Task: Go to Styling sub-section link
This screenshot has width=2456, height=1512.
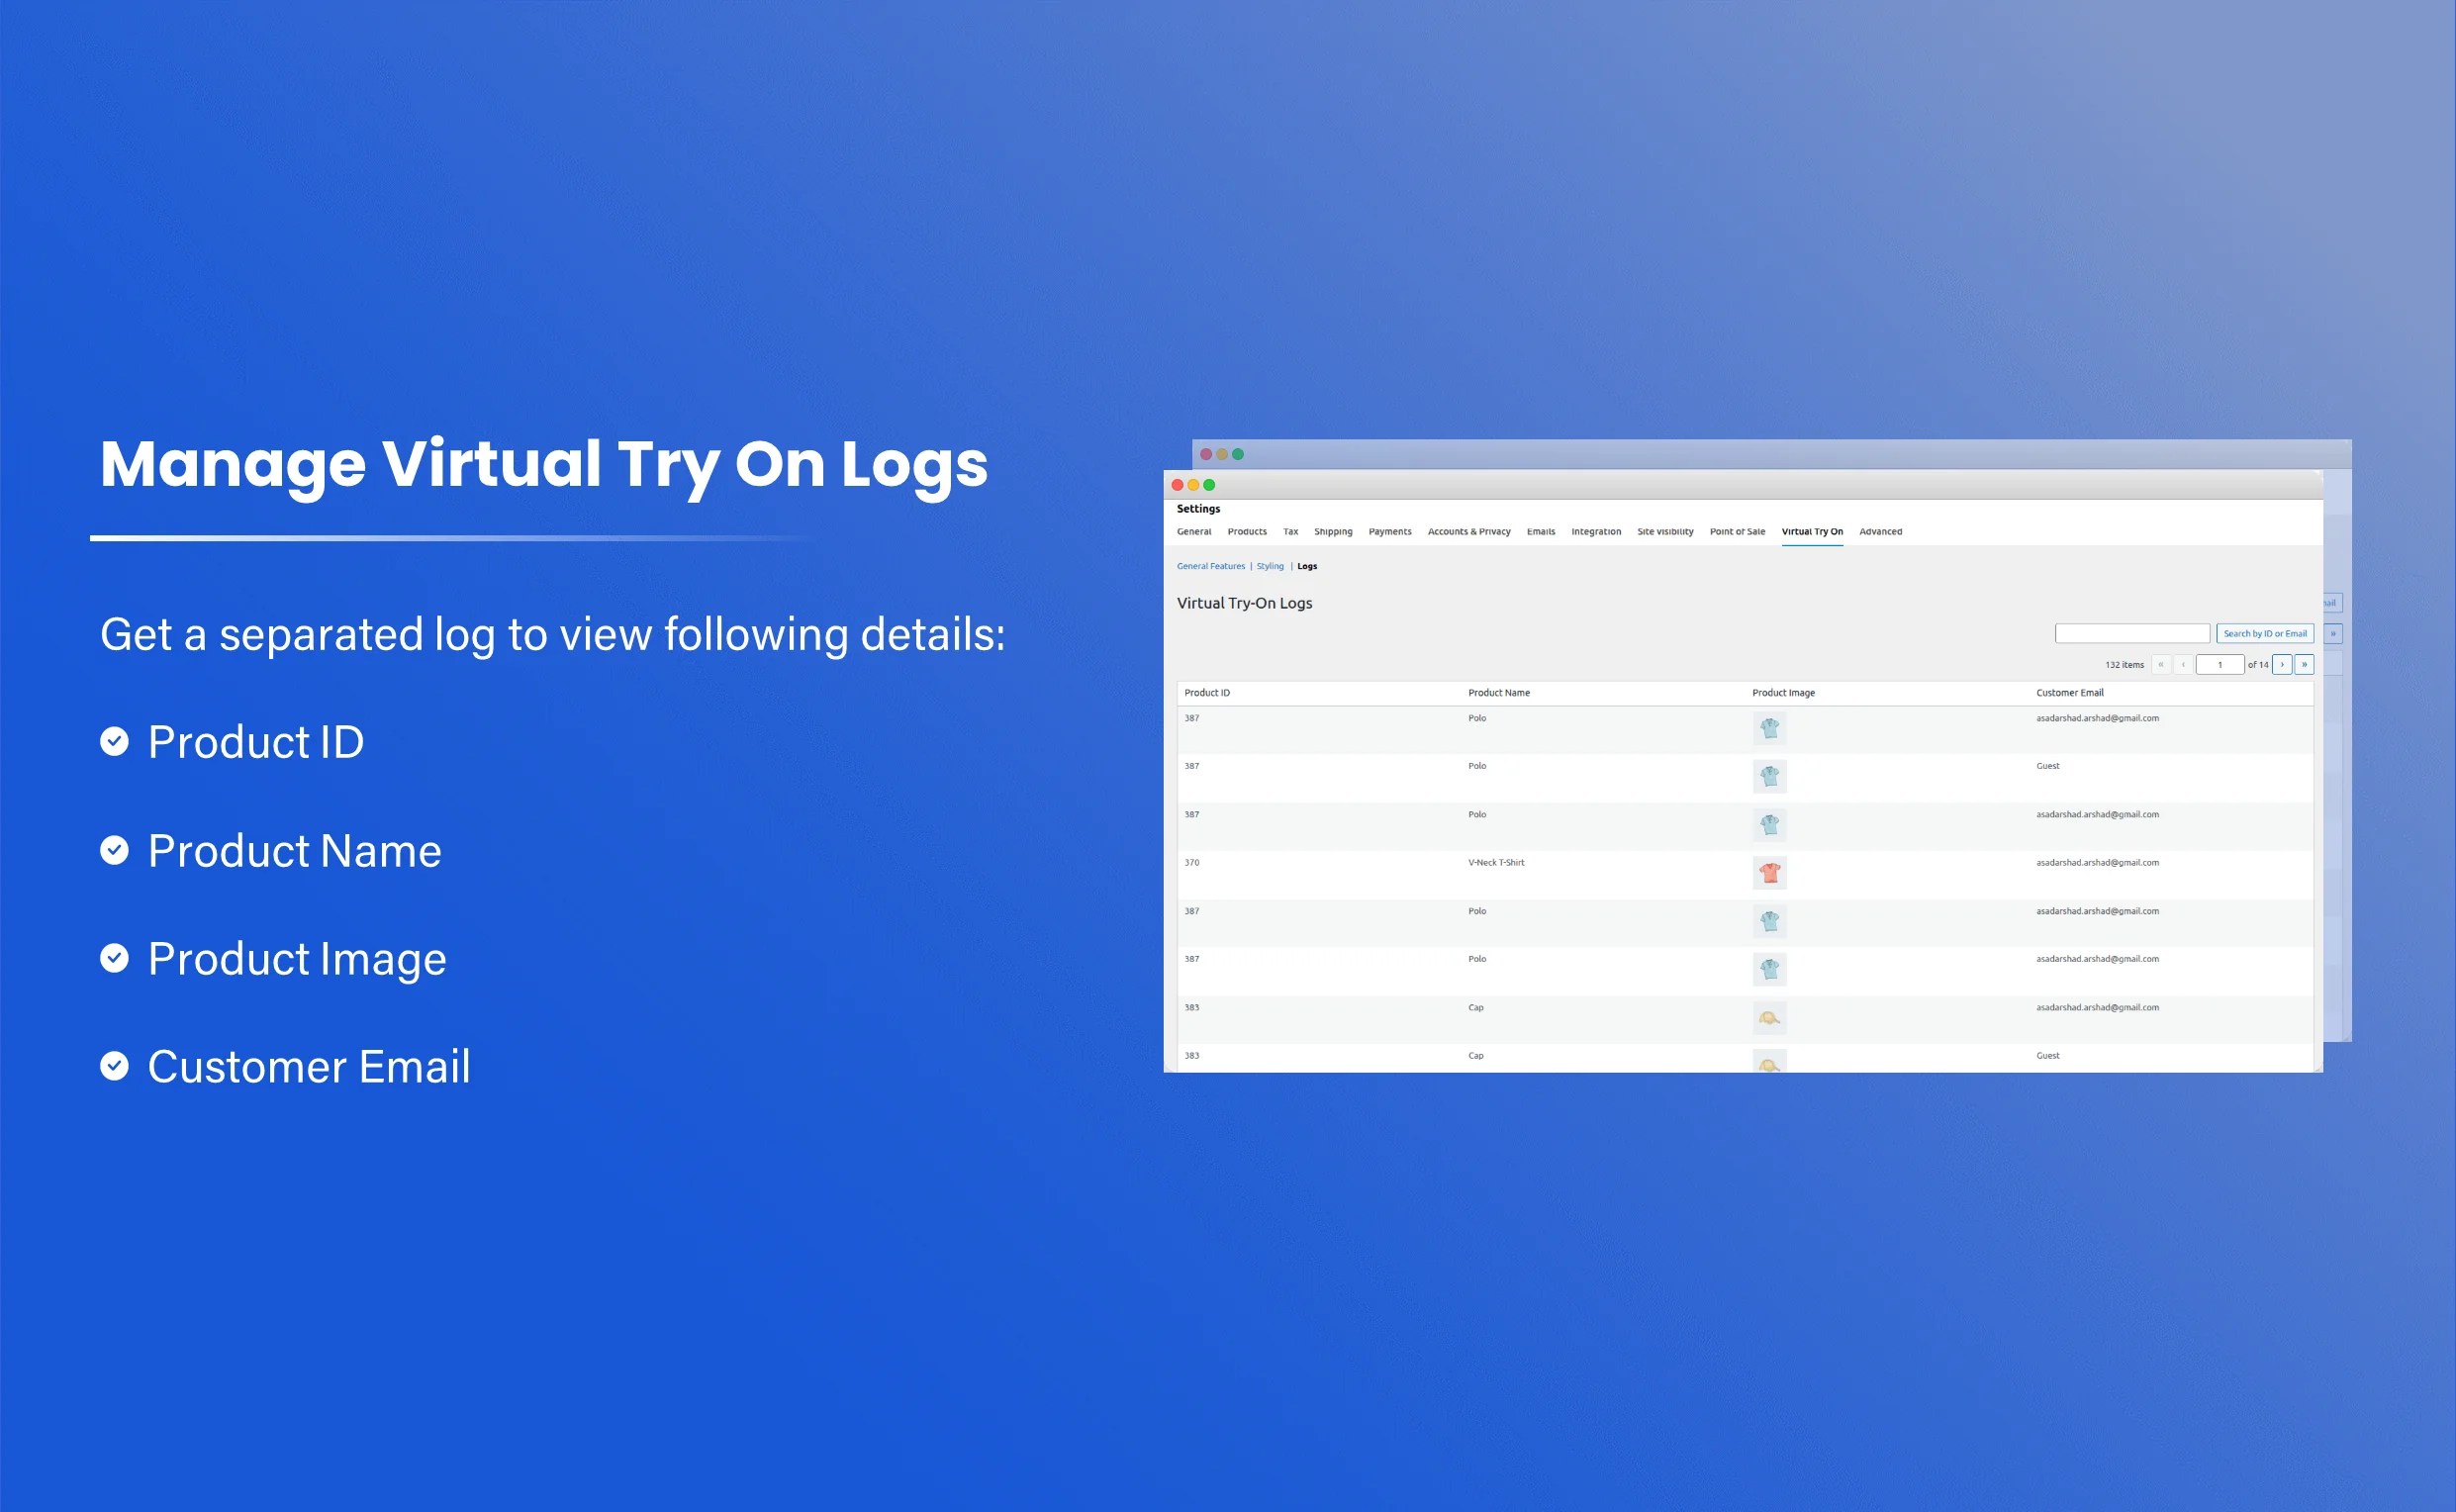Action: tap(1270, 566)
